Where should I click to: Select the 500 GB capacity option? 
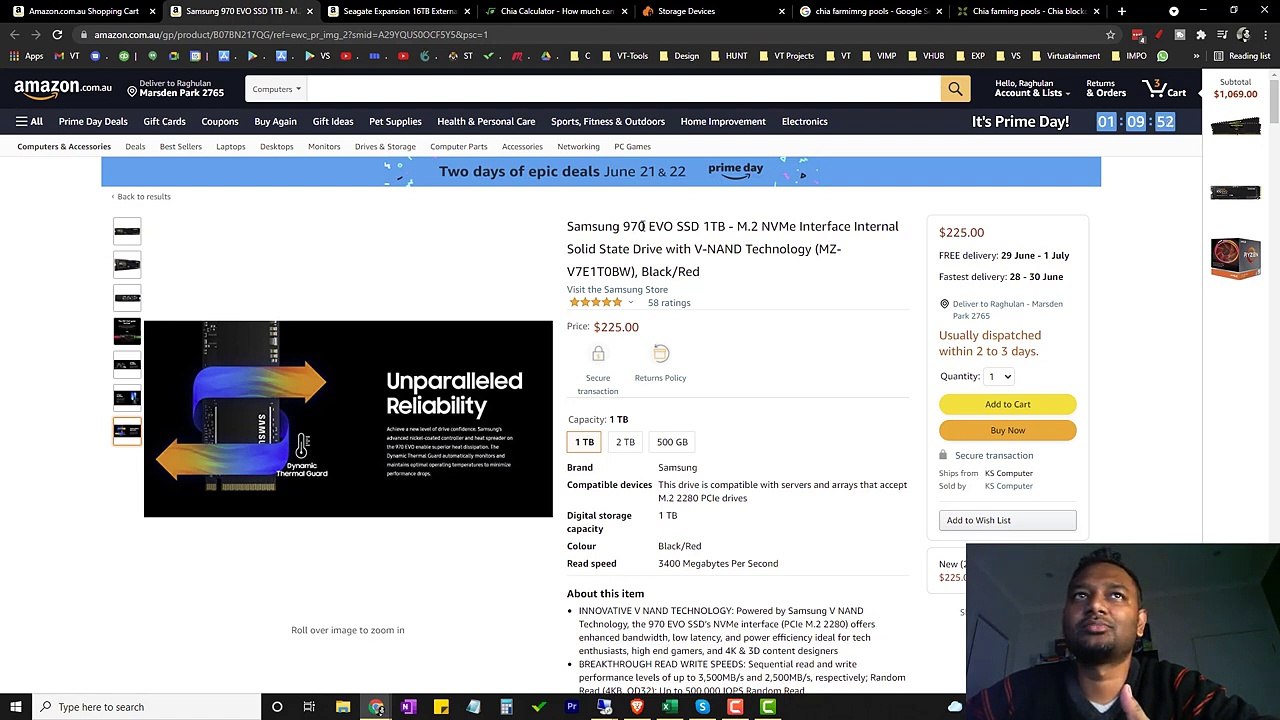(x=672, y=442)
